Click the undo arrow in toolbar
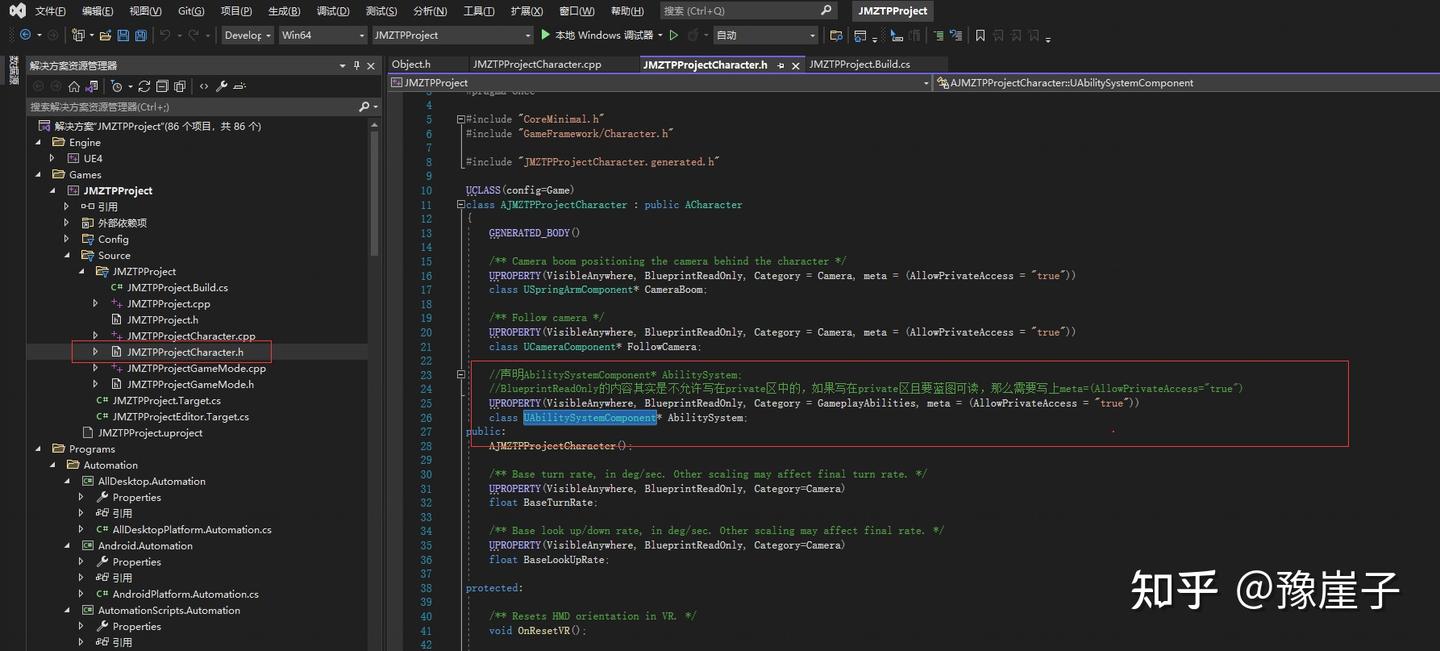 165,35
